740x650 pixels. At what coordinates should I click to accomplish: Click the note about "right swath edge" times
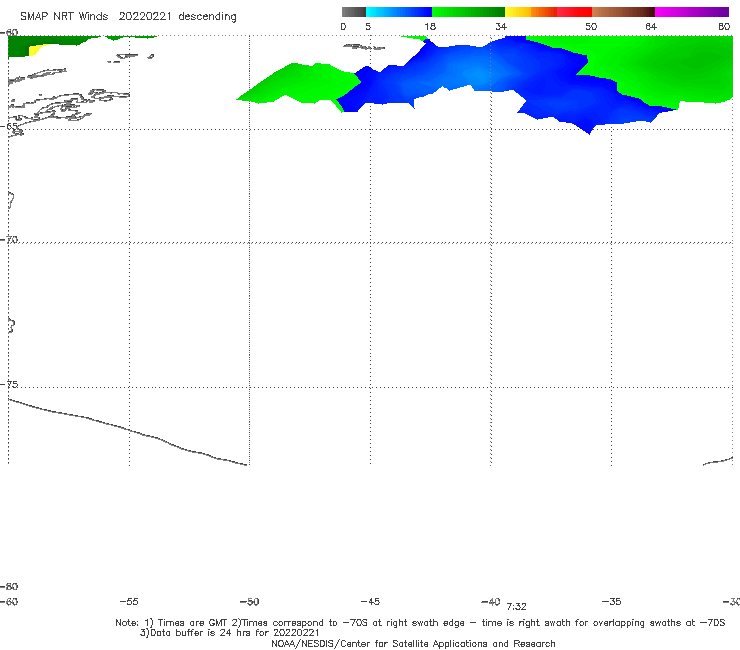coord(479,623)
